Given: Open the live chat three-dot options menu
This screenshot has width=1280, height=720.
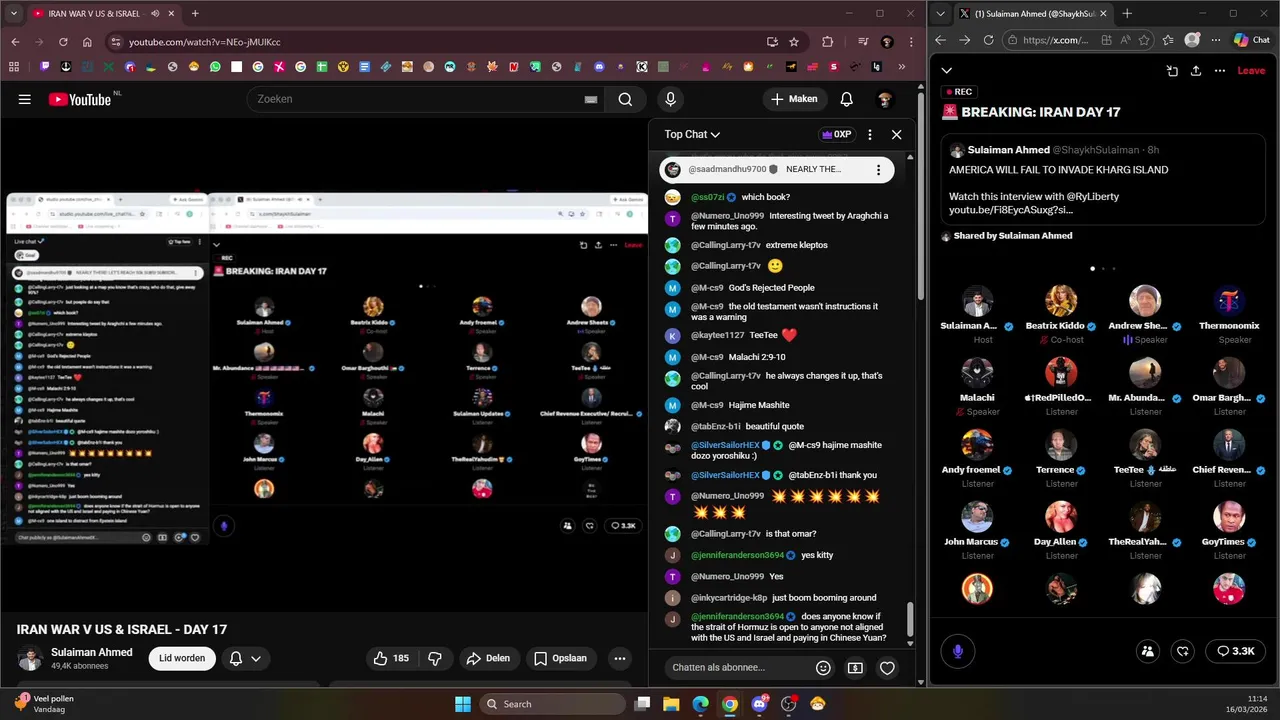Looking at the screenshot, I should tap(869, 134).
